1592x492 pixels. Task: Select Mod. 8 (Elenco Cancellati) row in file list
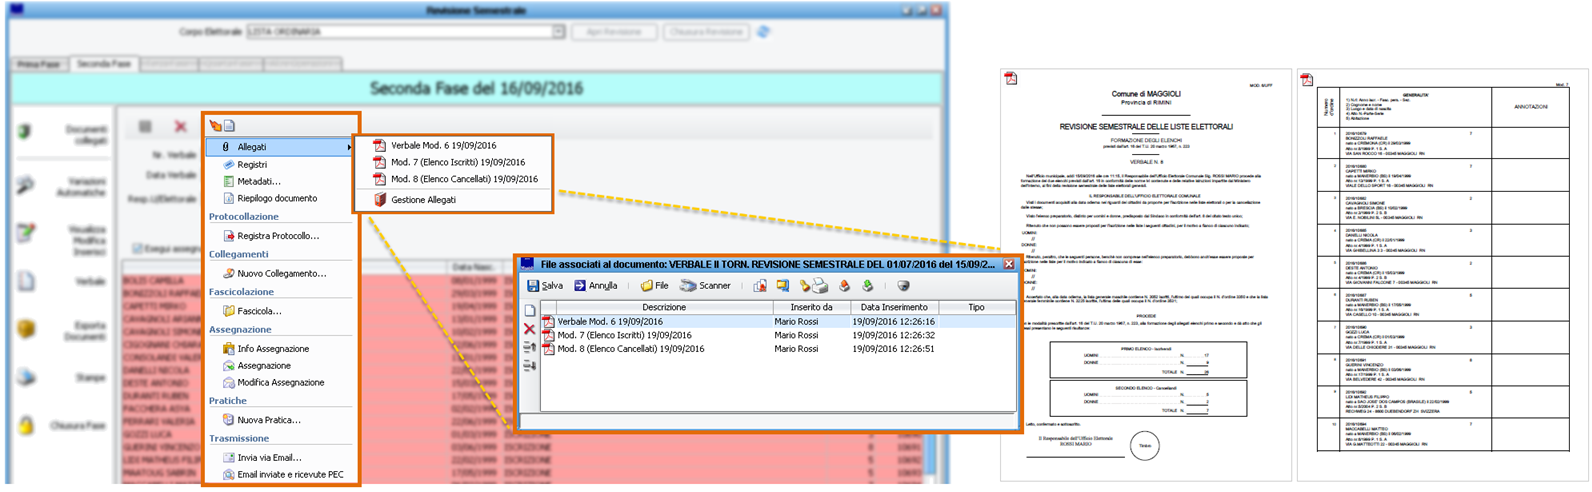click(630, 349)
